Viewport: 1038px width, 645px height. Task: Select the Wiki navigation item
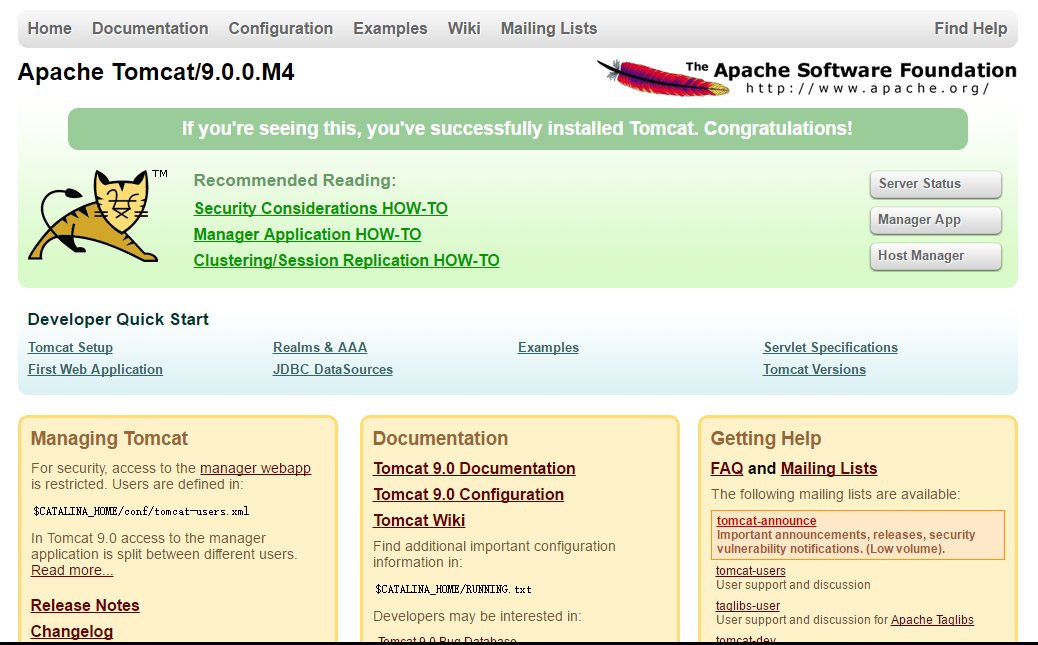(x=464, y=28)
